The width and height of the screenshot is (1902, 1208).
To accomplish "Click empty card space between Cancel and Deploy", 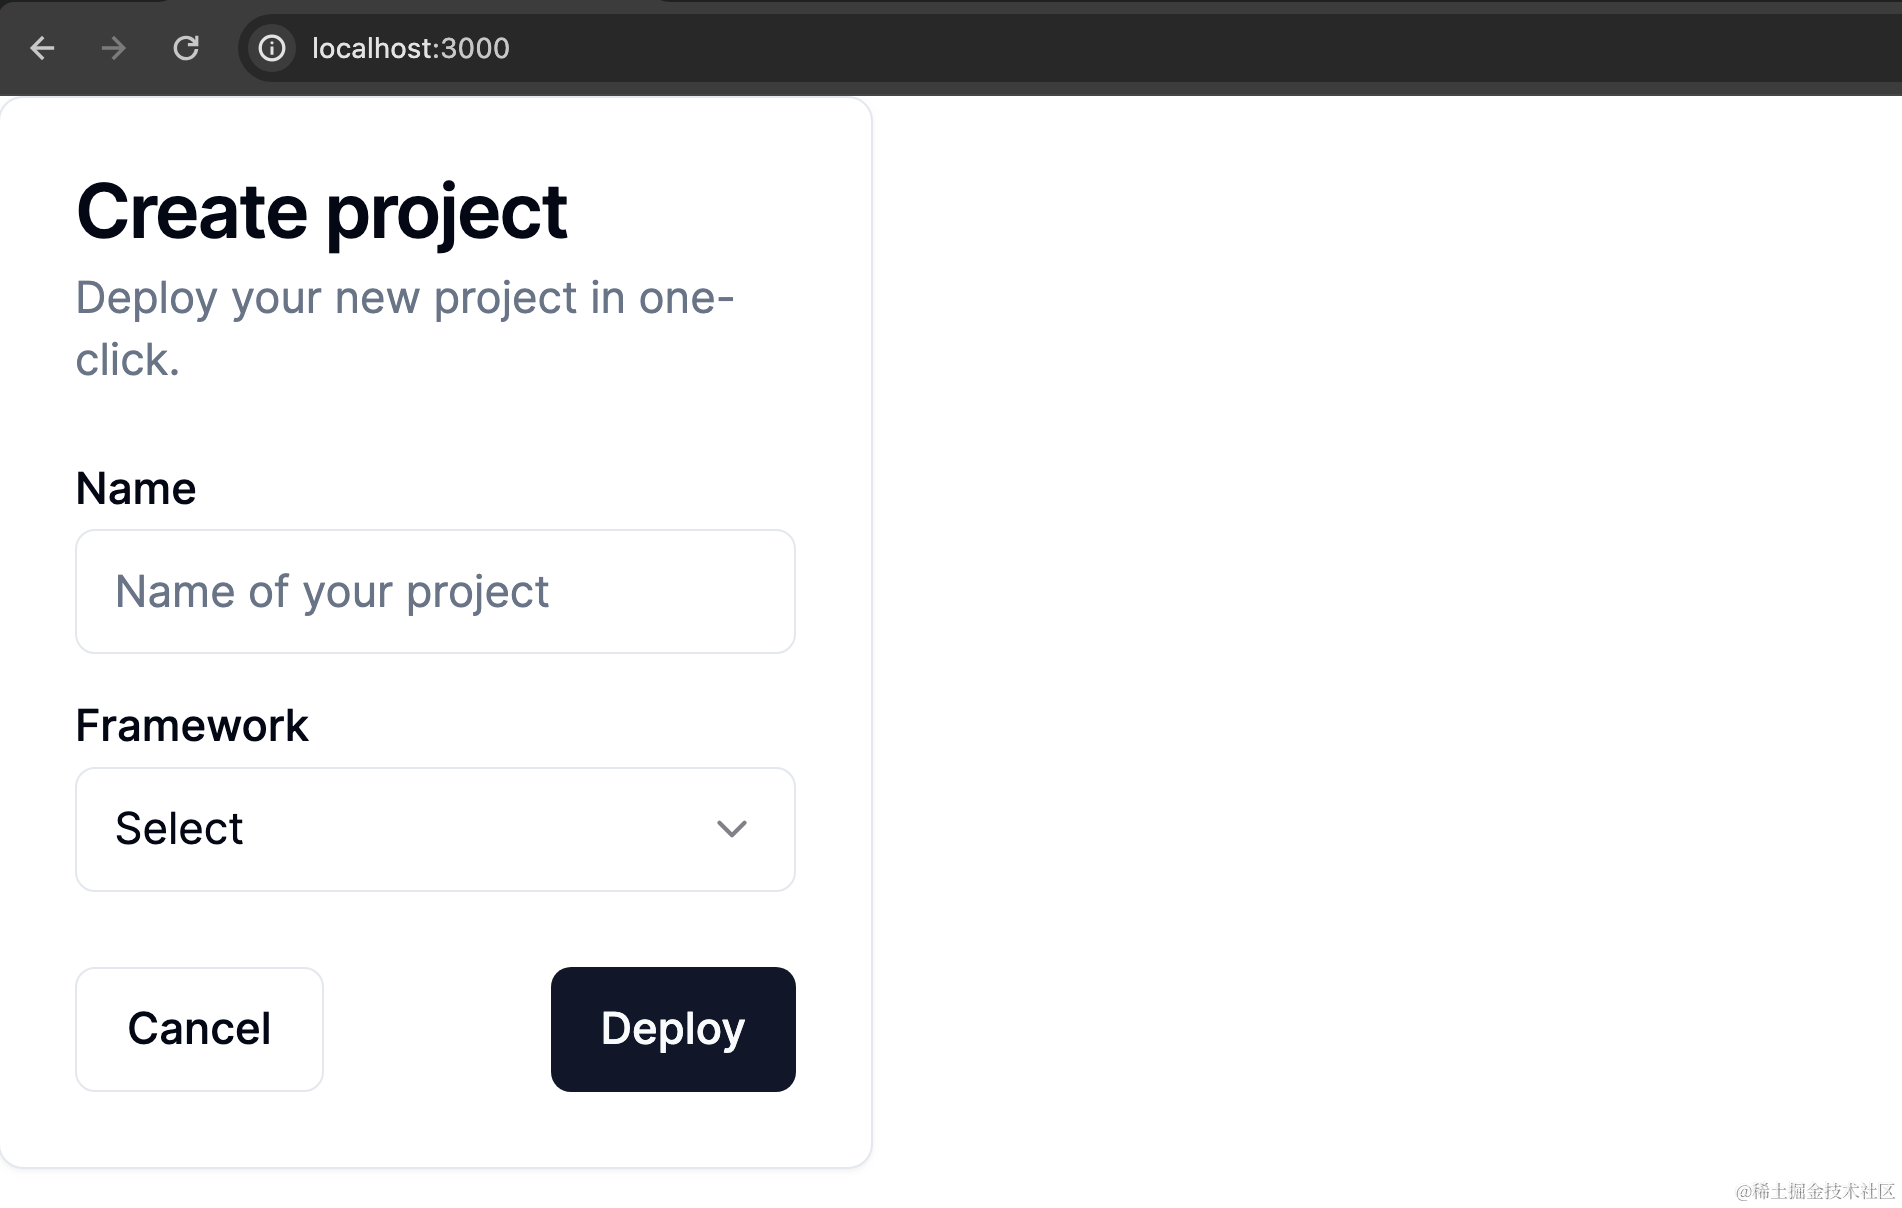I will (437, 1029).
